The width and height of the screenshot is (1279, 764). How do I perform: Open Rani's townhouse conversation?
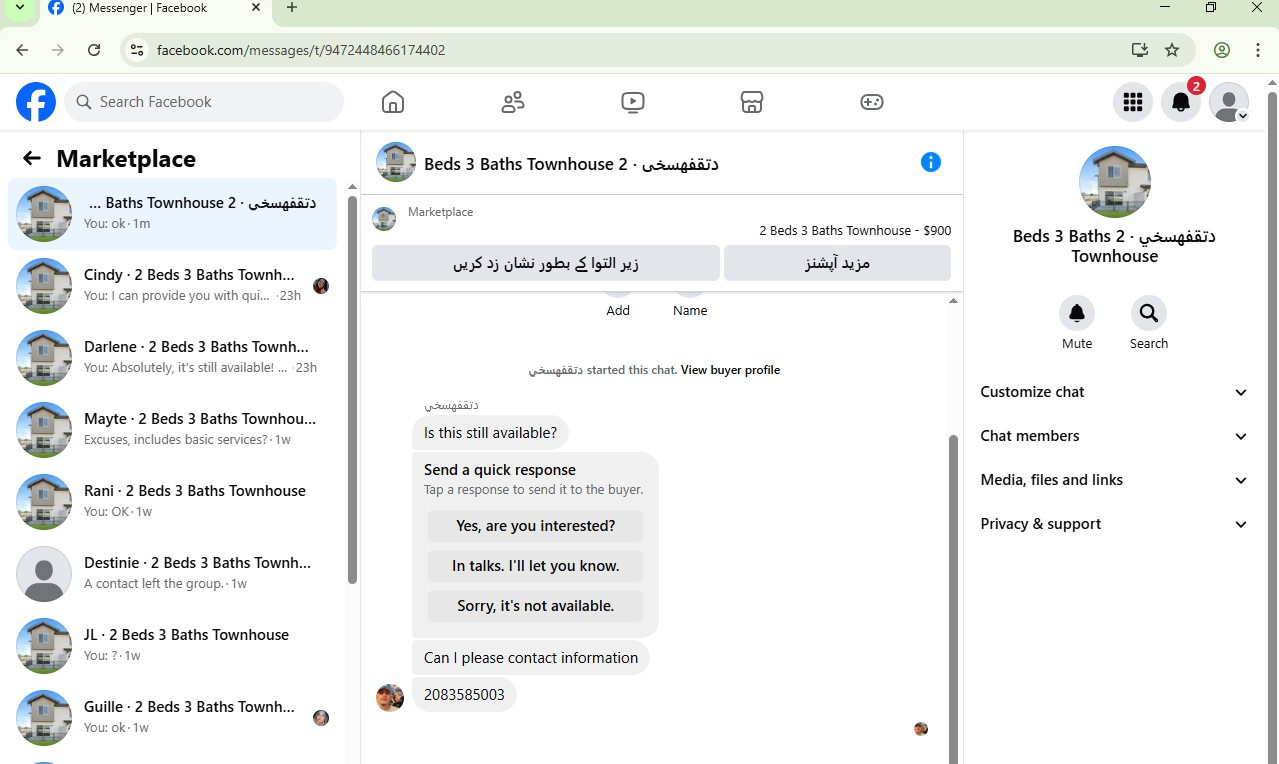[x=173, y=502]
